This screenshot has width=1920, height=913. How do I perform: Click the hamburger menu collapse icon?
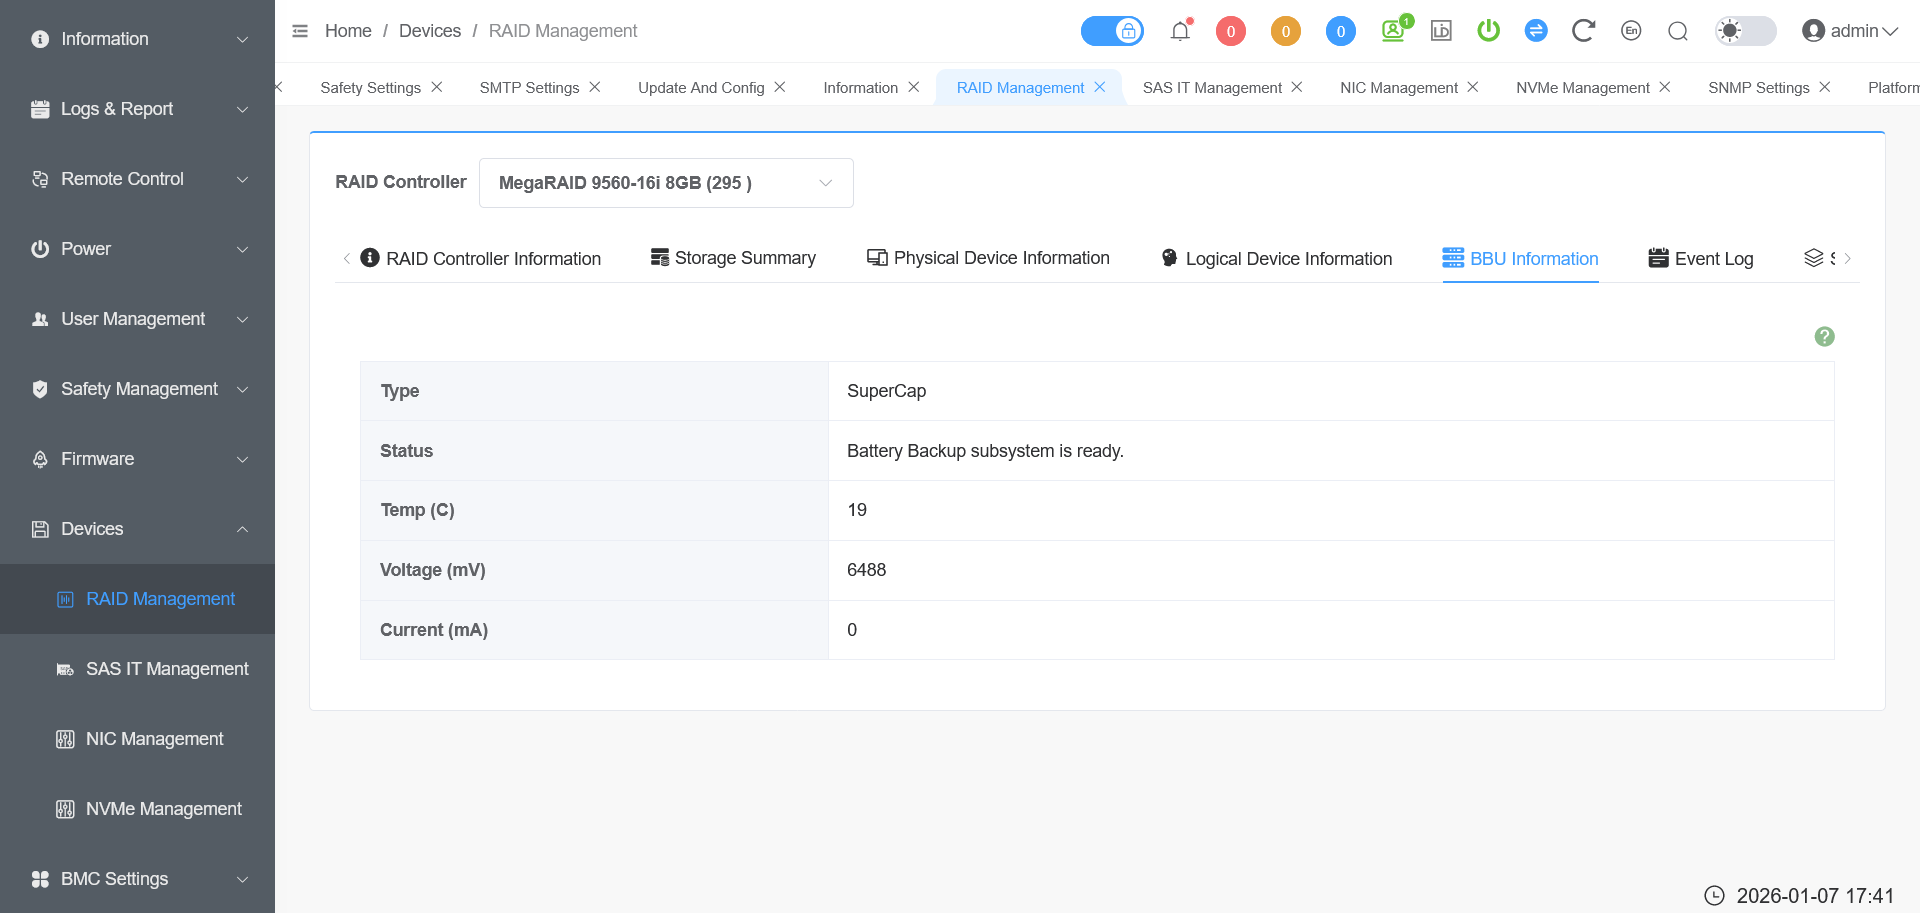[300, 31]
